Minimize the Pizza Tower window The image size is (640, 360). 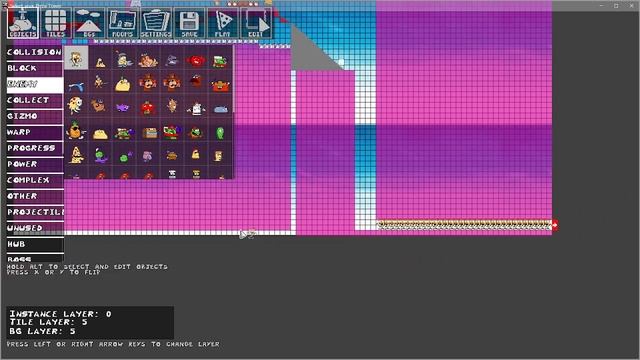pyautogui.click(x=602, y=6)
